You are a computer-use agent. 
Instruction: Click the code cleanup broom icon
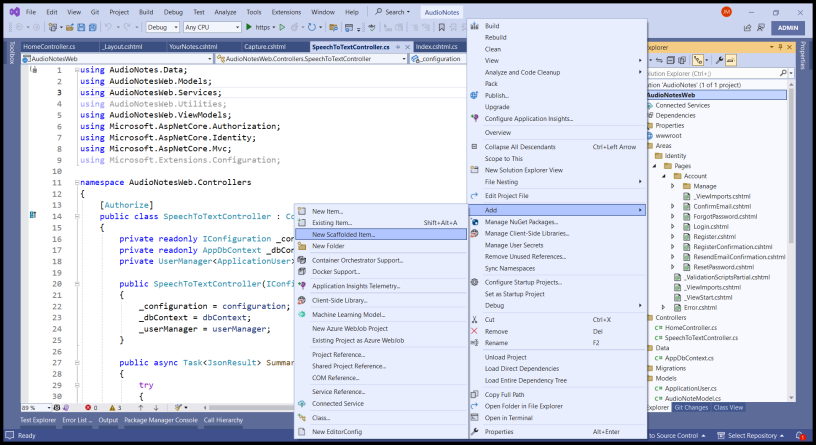(178, 408)
